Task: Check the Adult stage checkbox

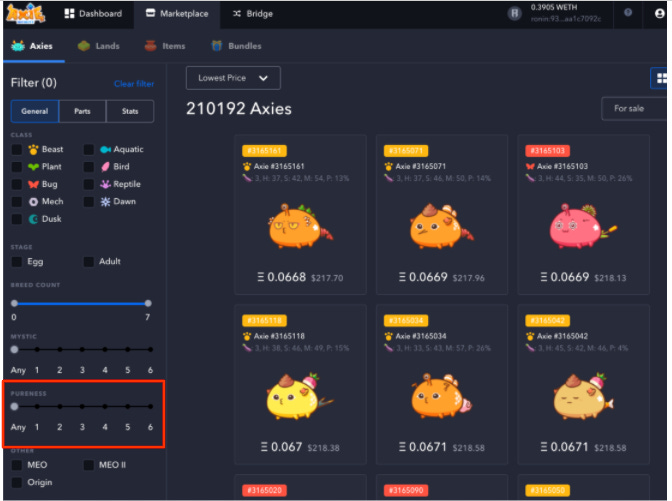Action: (x=88, y=261)
